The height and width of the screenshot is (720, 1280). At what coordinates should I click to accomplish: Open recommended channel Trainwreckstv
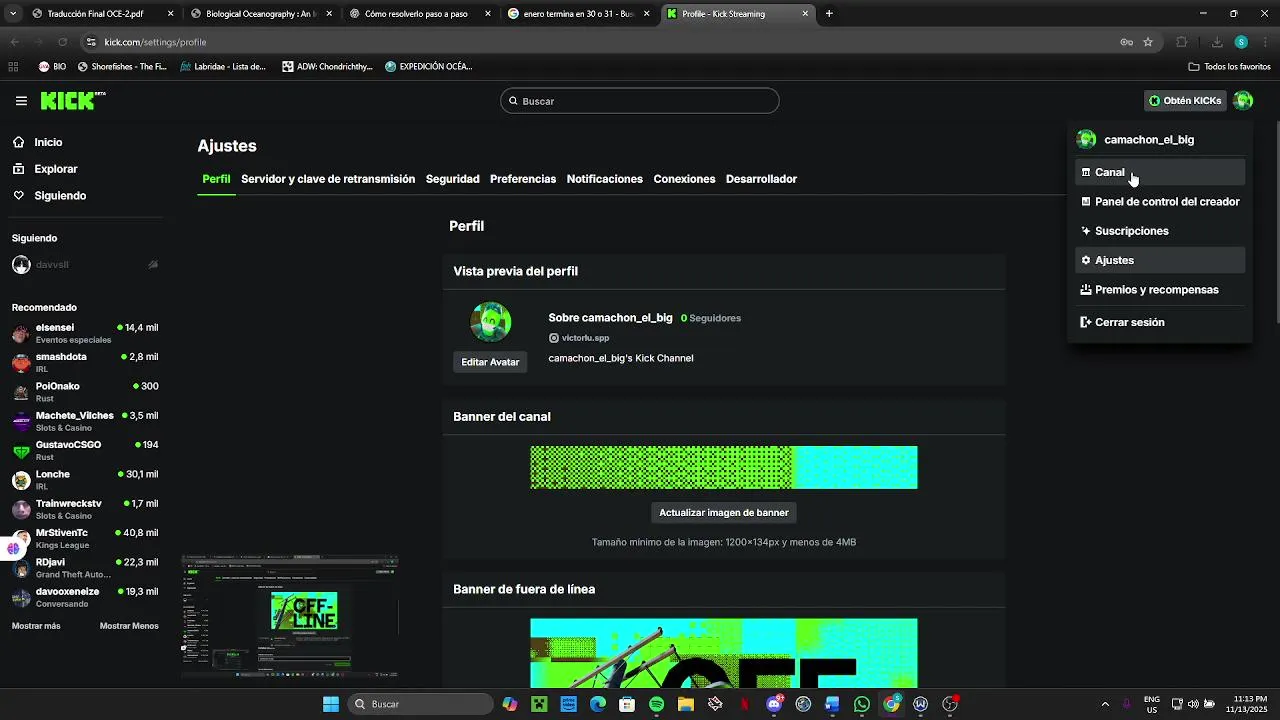click(x=85, y=509)
